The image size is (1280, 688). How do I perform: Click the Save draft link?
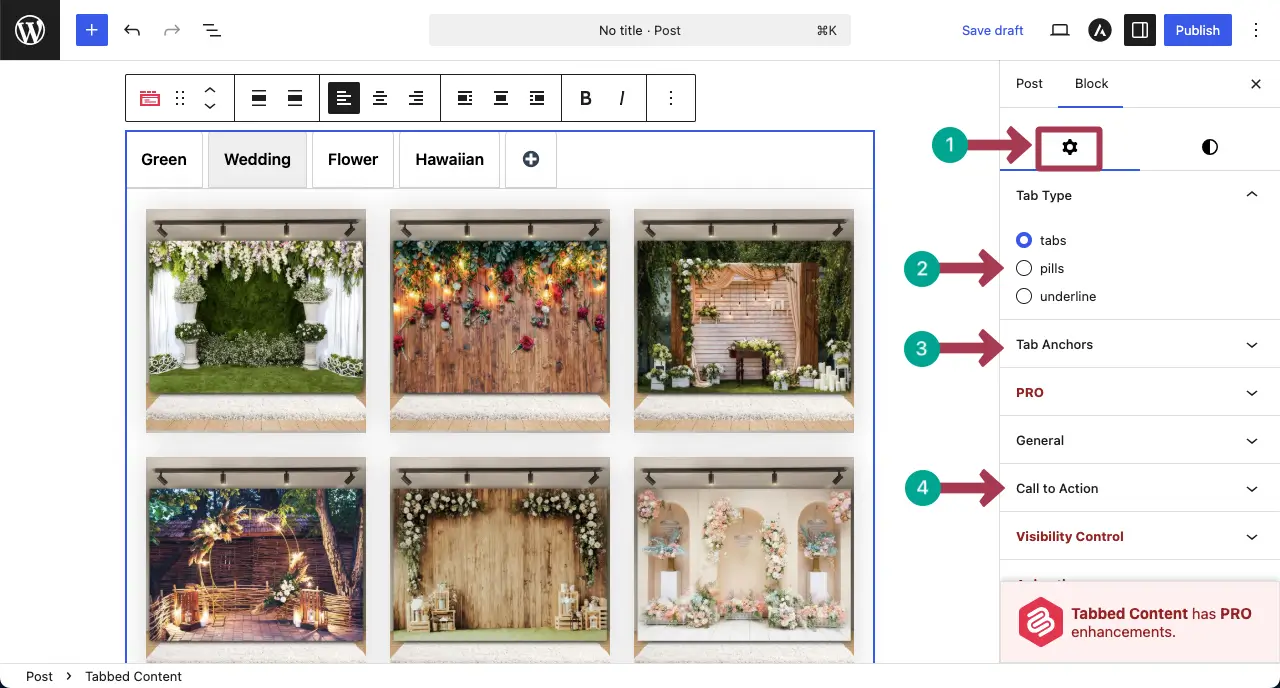[x=992, y=30]
